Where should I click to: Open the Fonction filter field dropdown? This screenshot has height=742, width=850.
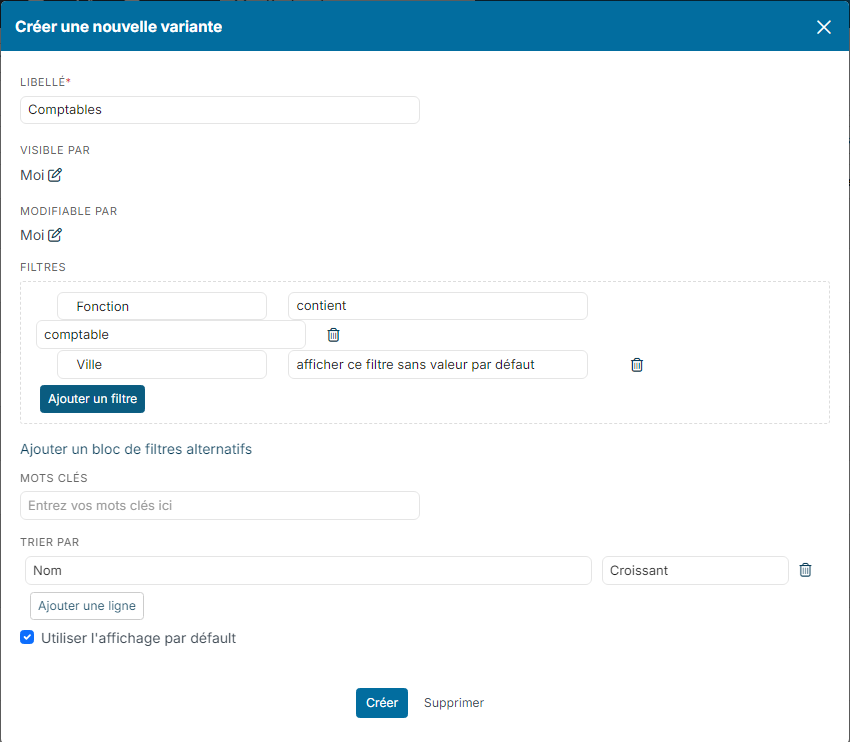click(162, 306)
